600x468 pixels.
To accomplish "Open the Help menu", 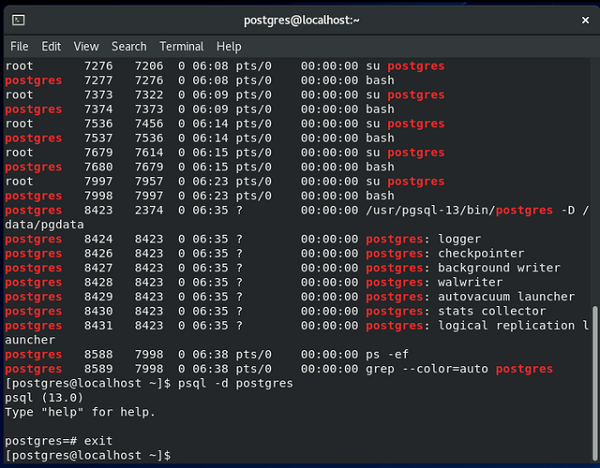I will [229, 47].
